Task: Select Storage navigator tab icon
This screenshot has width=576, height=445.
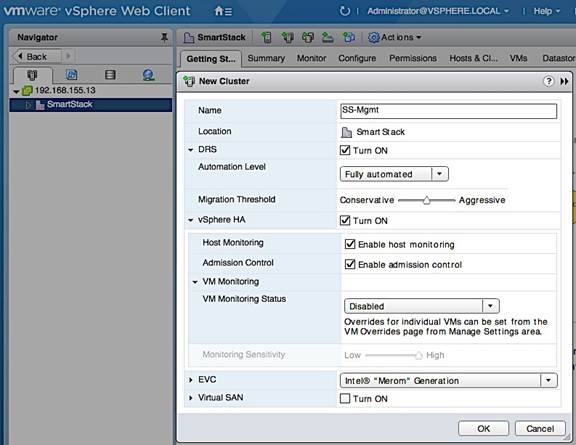Action: [110, 75]
